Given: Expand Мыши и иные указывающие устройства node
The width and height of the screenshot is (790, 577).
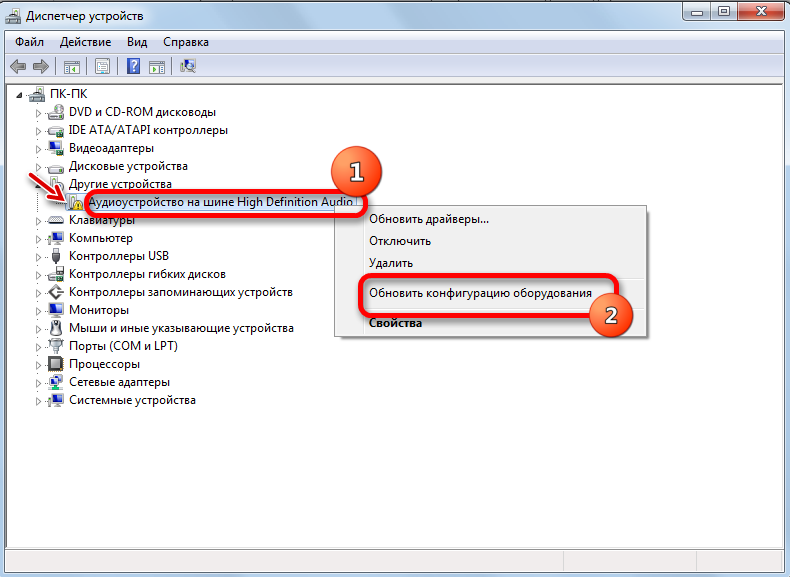Looking at the screenshot, I should (38, 329).
